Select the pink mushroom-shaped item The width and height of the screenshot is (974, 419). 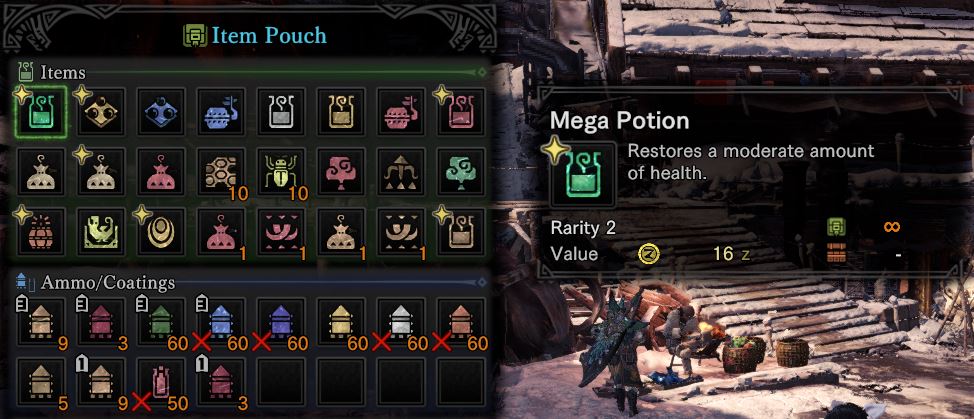[x=341, y=172]
